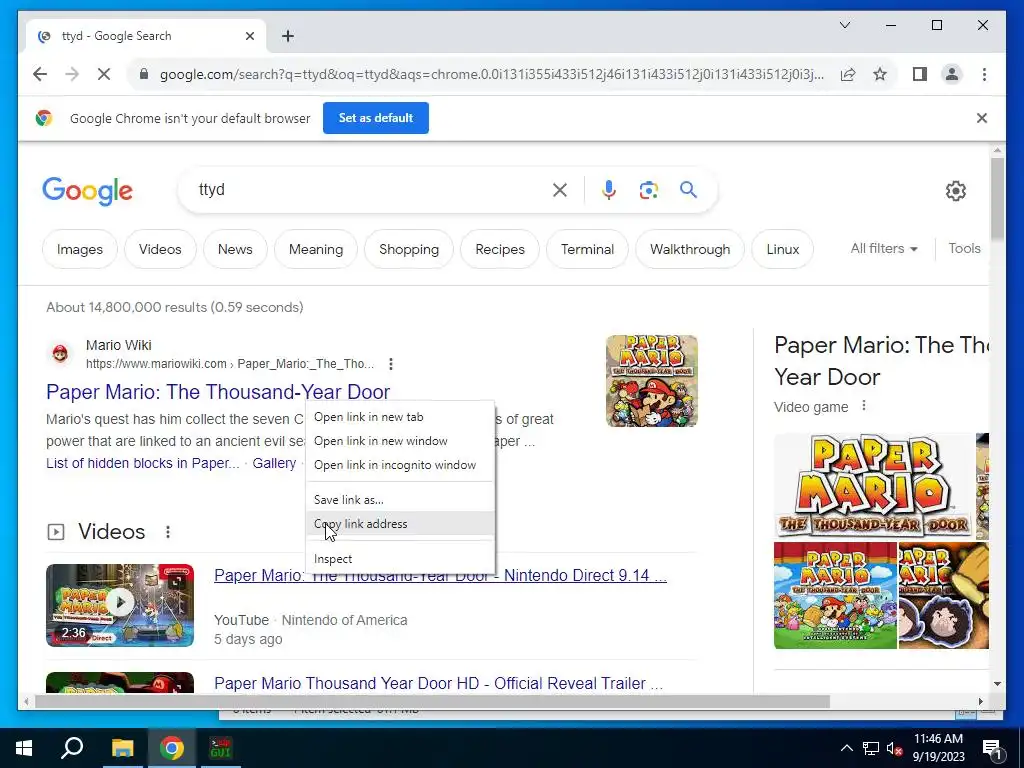Open the notification center icon

point(992,748)
